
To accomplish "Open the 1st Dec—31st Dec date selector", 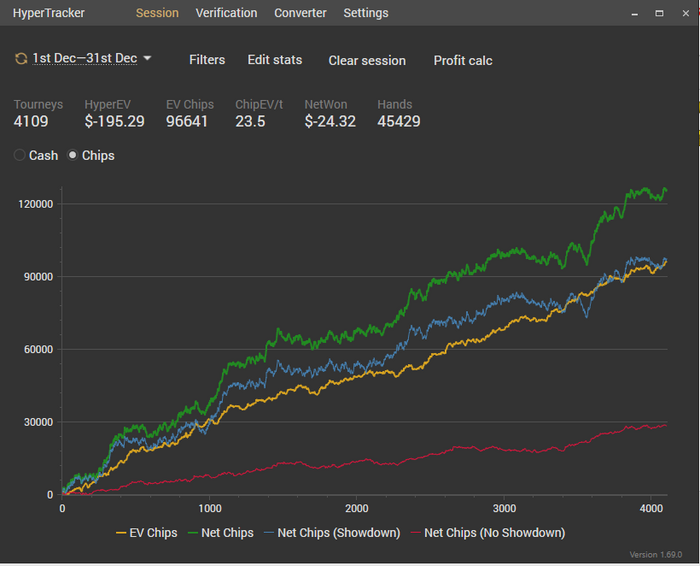I will coord(84,59).
